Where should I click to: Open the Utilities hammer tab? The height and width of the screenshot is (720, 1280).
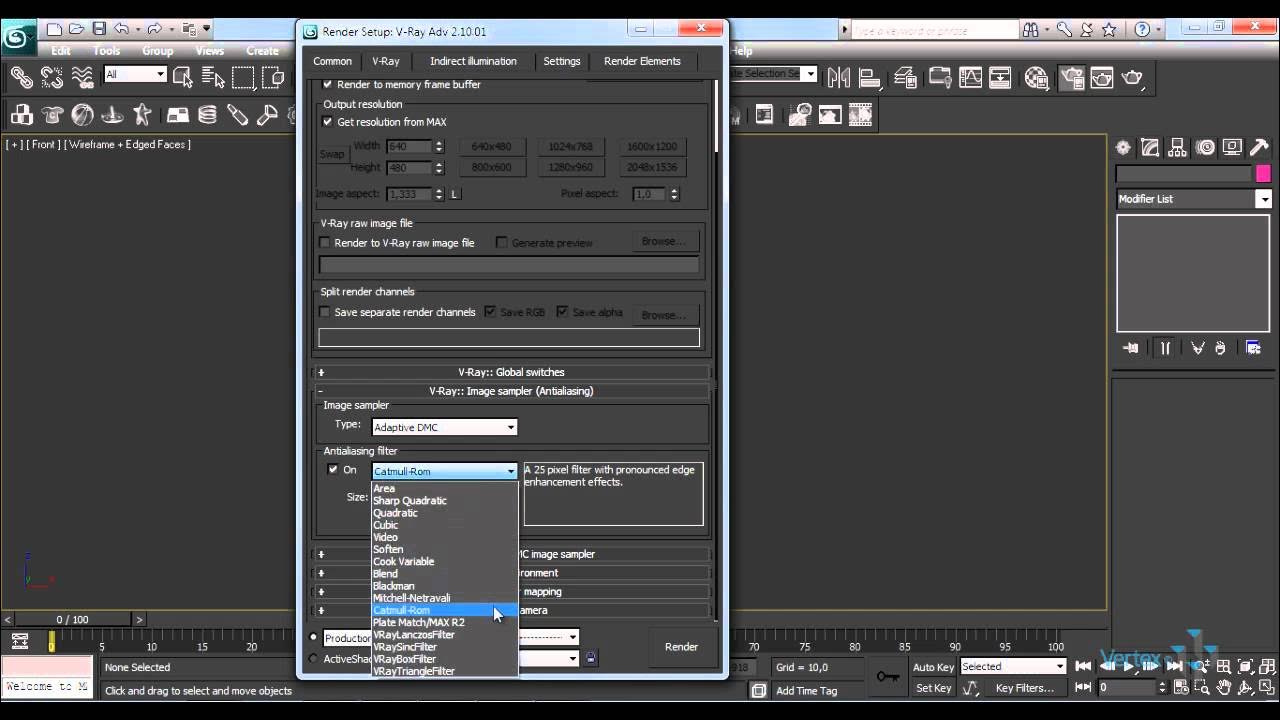click(1258, 148)
